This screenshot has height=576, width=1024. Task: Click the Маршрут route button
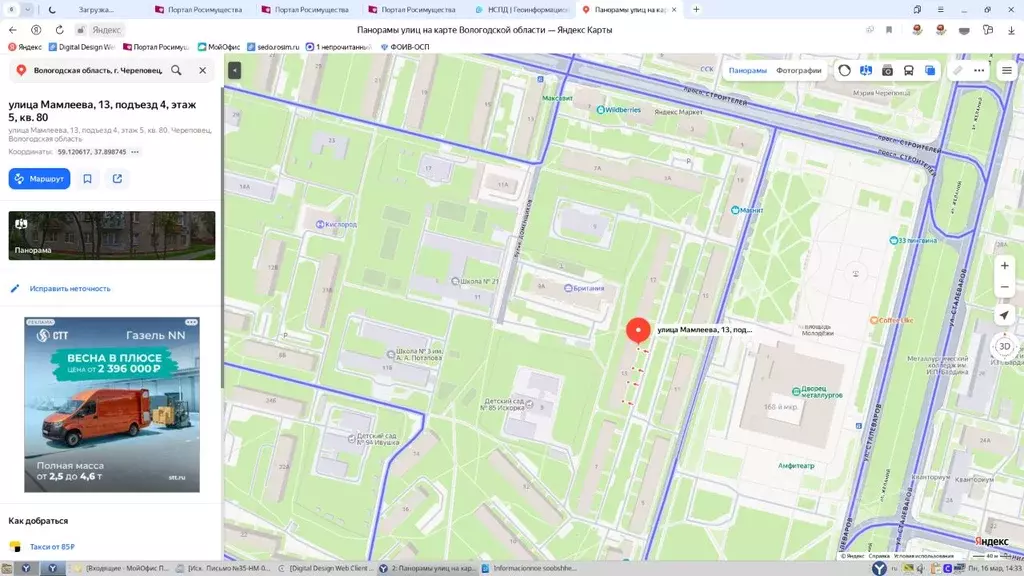(x=40, y=179)
